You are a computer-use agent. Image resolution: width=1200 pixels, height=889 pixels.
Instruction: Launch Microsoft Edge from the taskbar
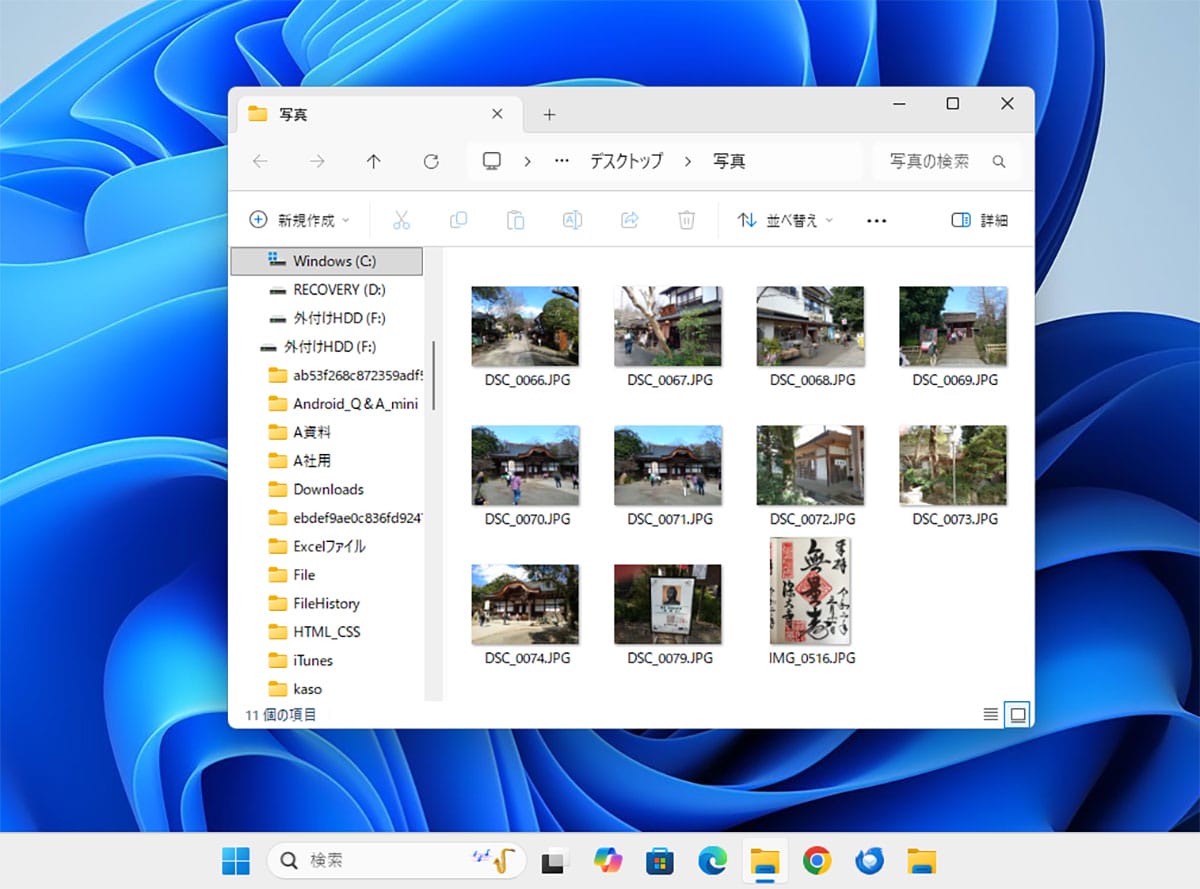pos(712,860)
